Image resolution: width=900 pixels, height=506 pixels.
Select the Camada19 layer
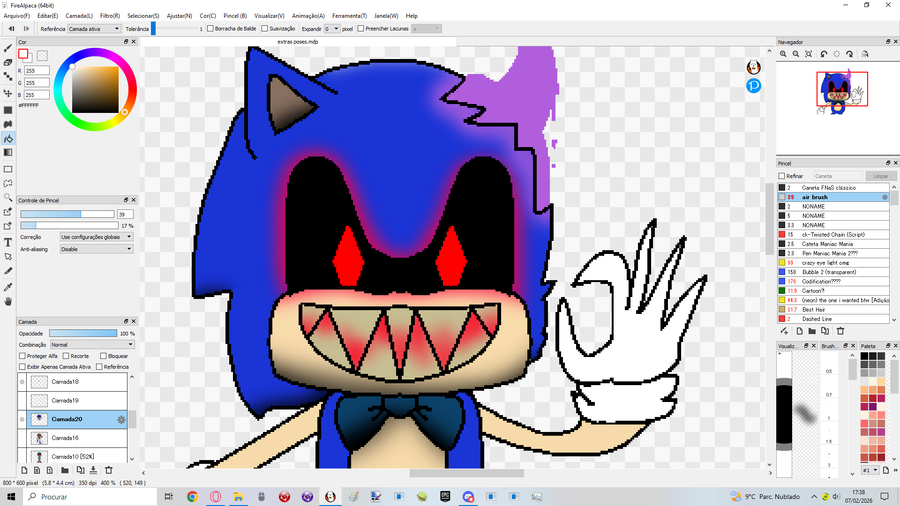[x=77, y=400]
